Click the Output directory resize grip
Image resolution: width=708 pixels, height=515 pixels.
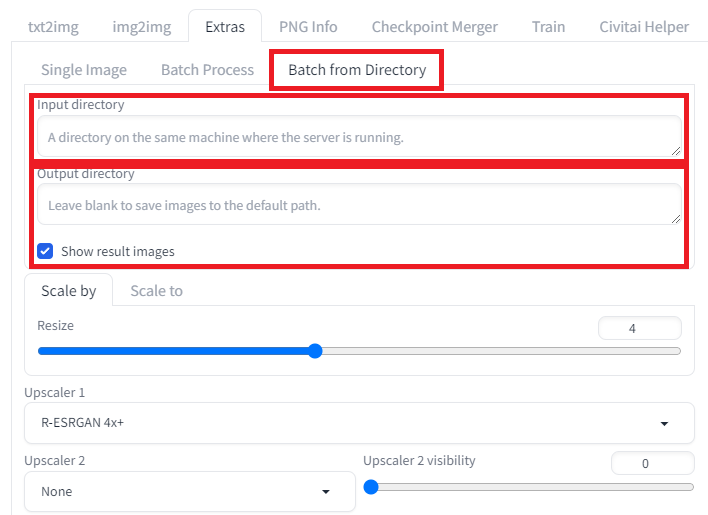[x=675, y=219]
